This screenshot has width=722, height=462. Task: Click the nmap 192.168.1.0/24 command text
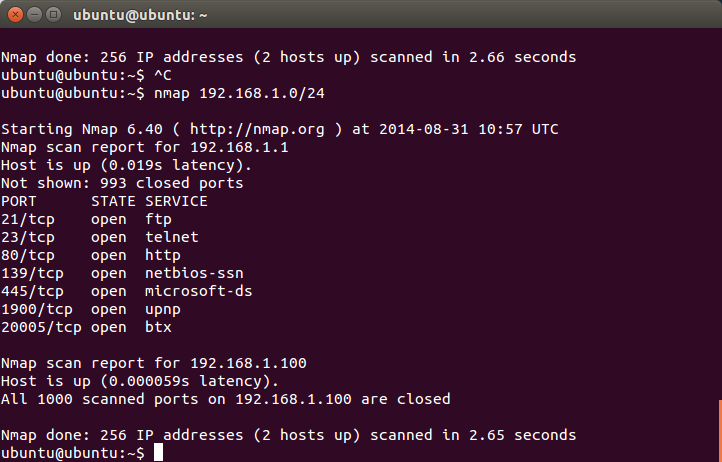(x=239, y=93)
